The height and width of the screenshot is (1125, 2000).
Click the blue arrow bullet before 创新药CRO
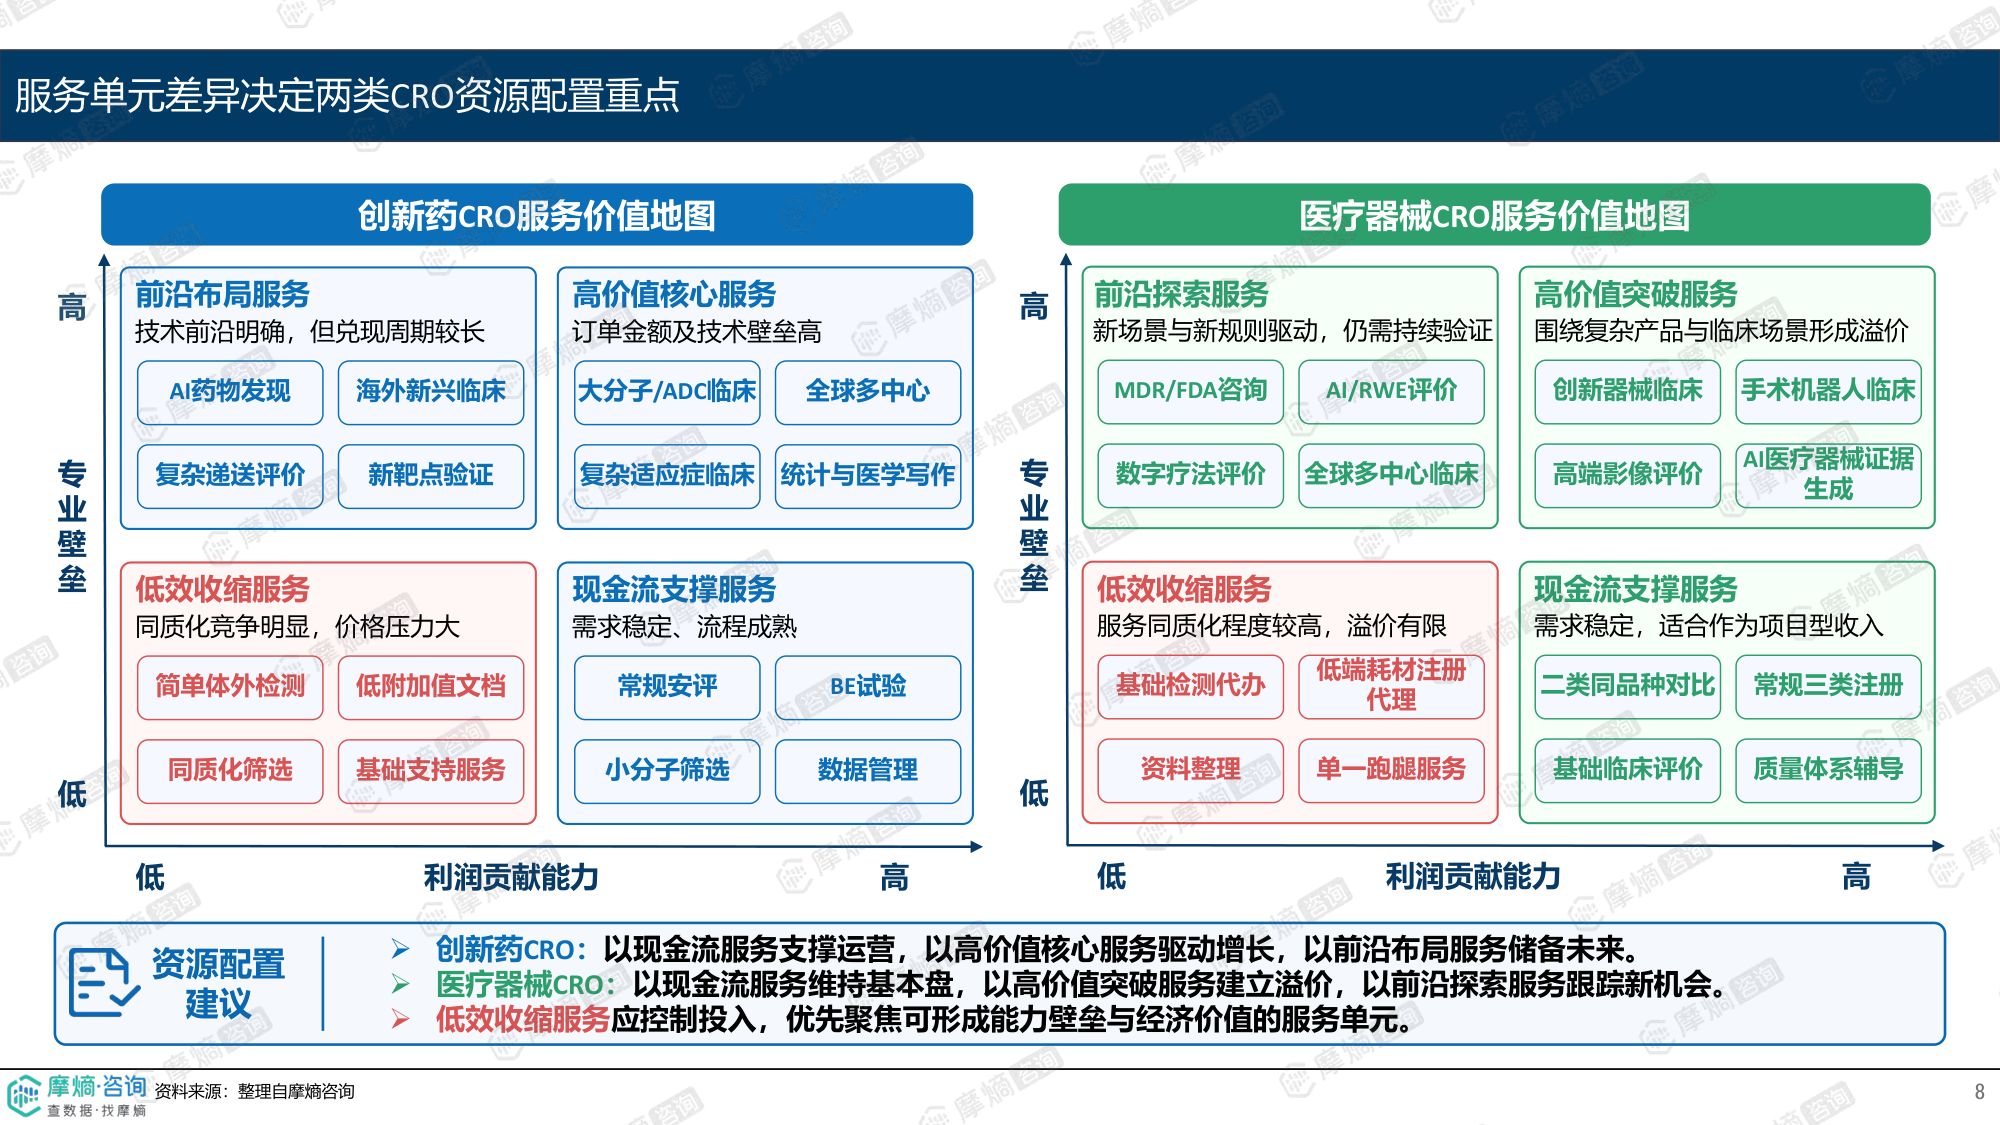pos(400,949)
